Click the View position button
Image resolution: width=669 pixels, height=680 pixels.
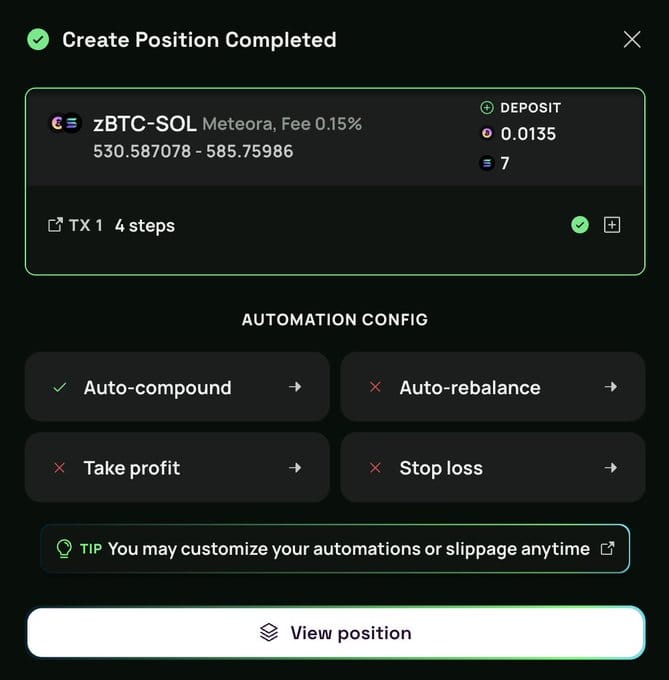pyautogui.click(x=336, y=633)
